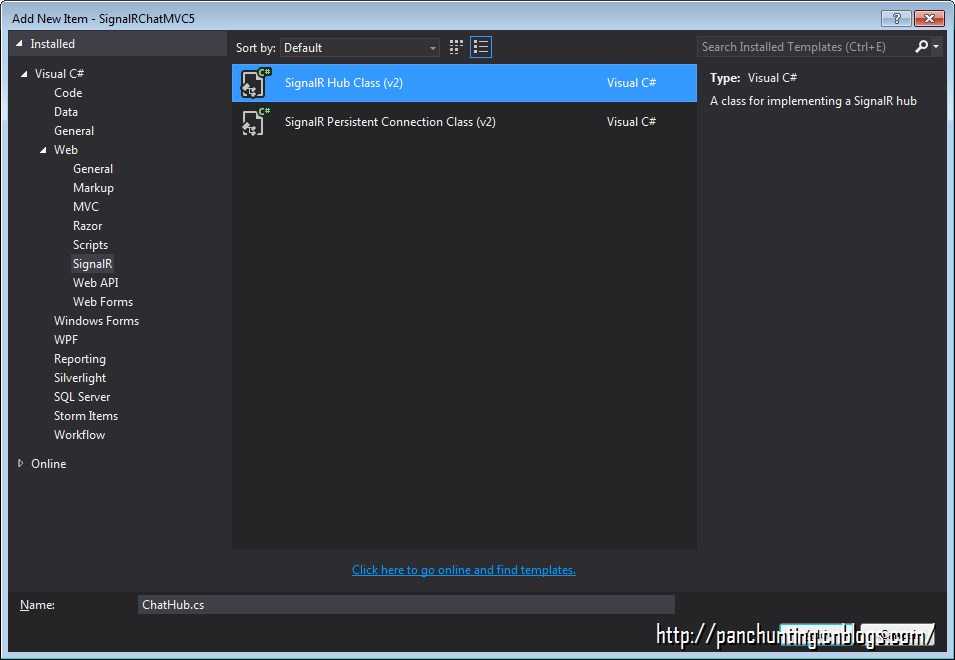Viewport: 955px width, 660px height.
Task: Choose SignalR Hub Class (v2) template
Action: click(x=464, y=83)
